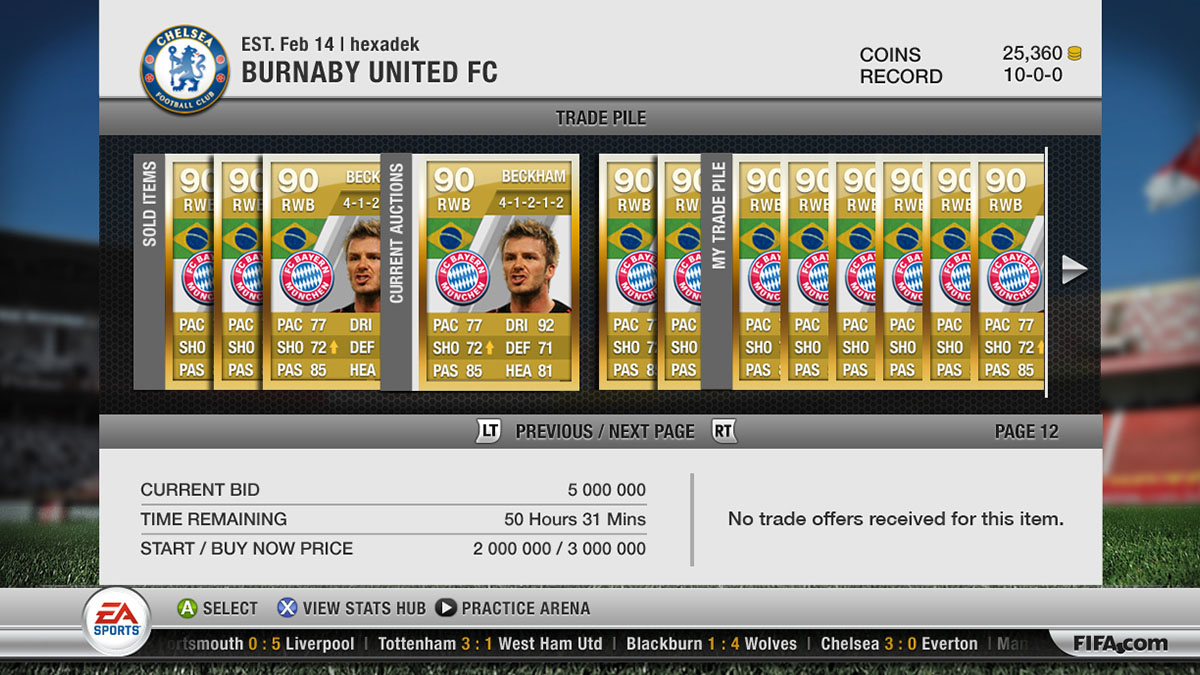Click the EA Sports logo

[117, 621]
